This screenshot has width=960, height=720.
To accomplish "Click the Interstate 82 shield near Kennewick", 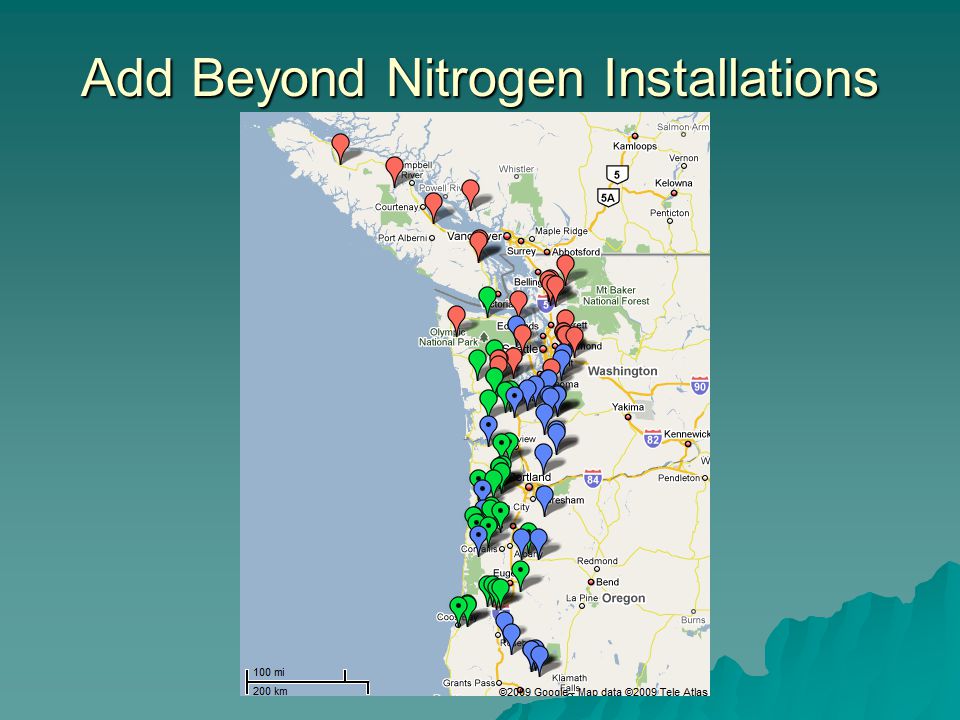I will [653, 438].
